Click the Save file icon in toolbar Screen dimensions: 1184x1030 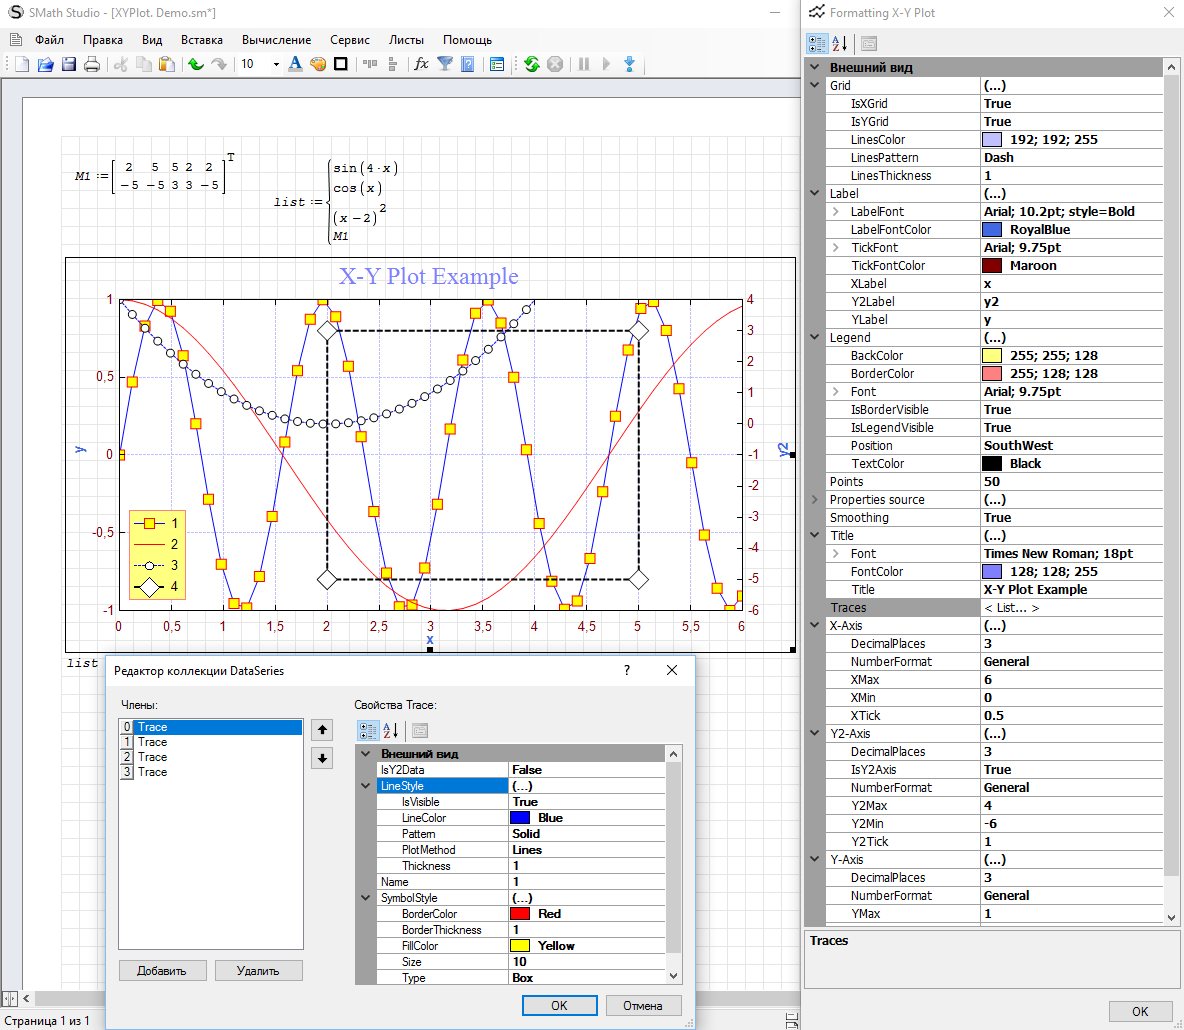tap(69, 64)
